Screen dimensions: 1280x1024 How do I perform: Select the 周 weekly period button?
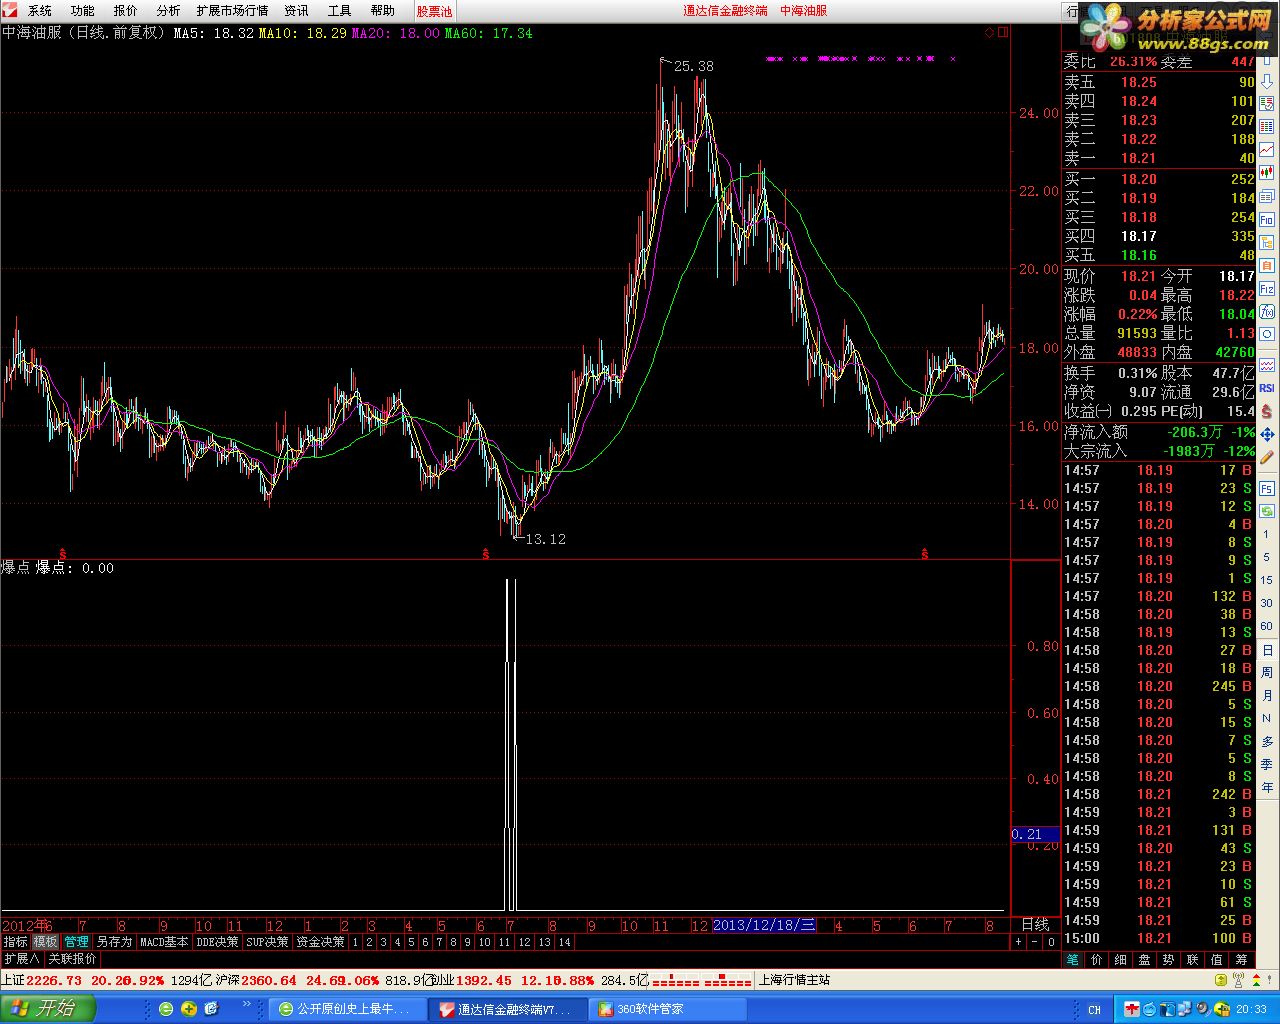(1267, 672)
